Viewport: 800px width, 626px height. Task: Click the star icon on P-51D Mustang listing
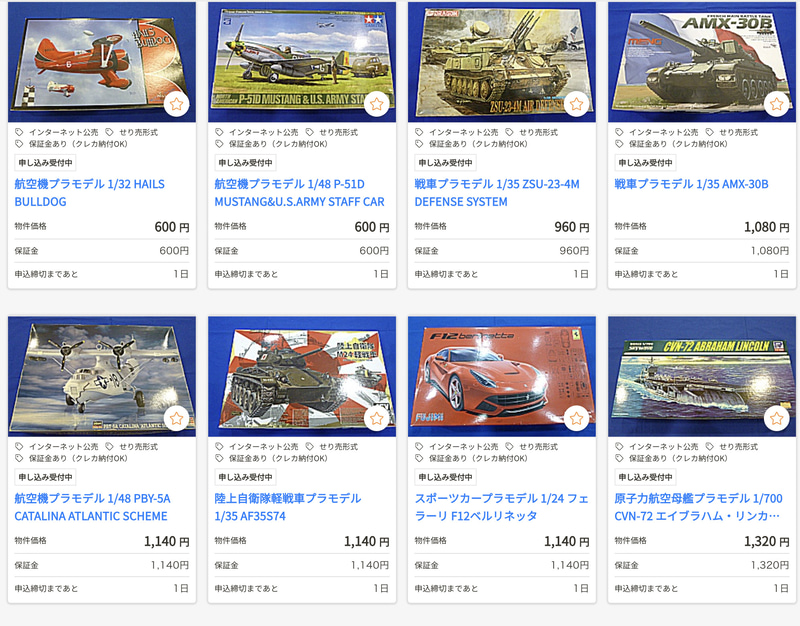[x=377, y=104]
